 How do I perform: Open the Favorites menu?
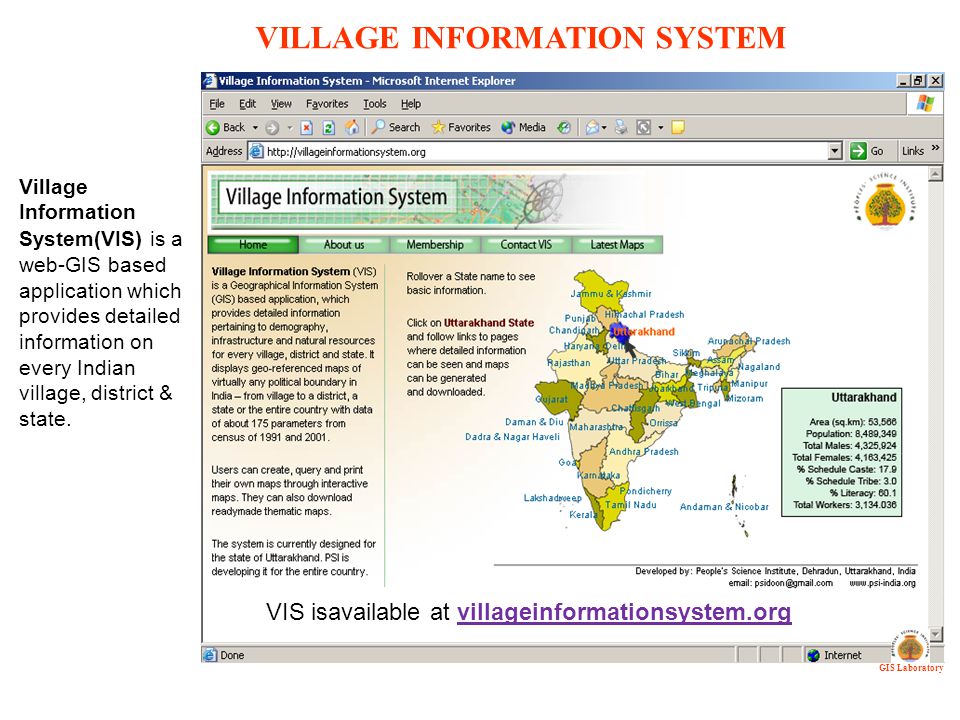click(327, 104)
